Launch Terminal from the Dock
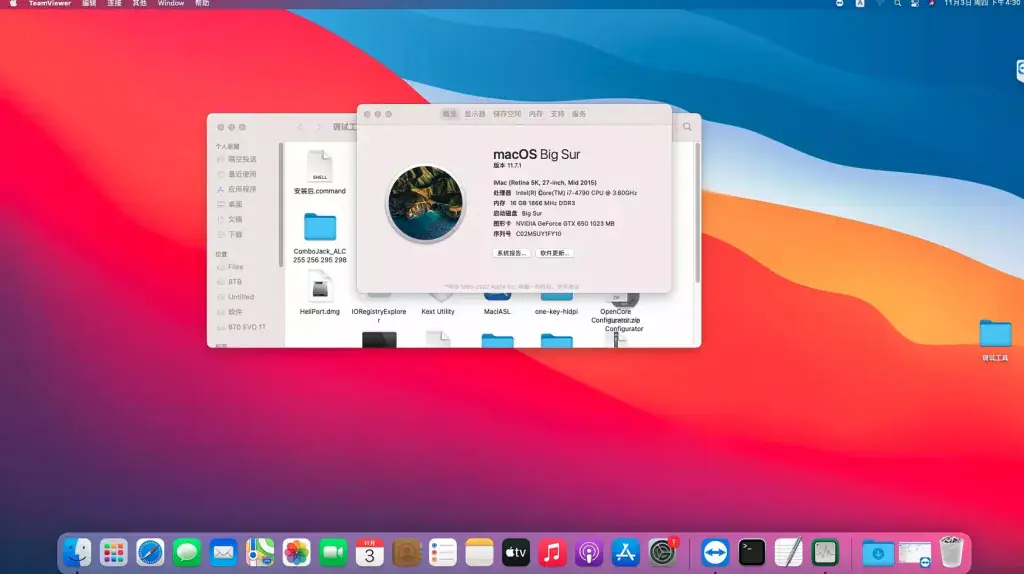Image resolution: width=1024 pixels, height=574 pixels. pos(752,552)
